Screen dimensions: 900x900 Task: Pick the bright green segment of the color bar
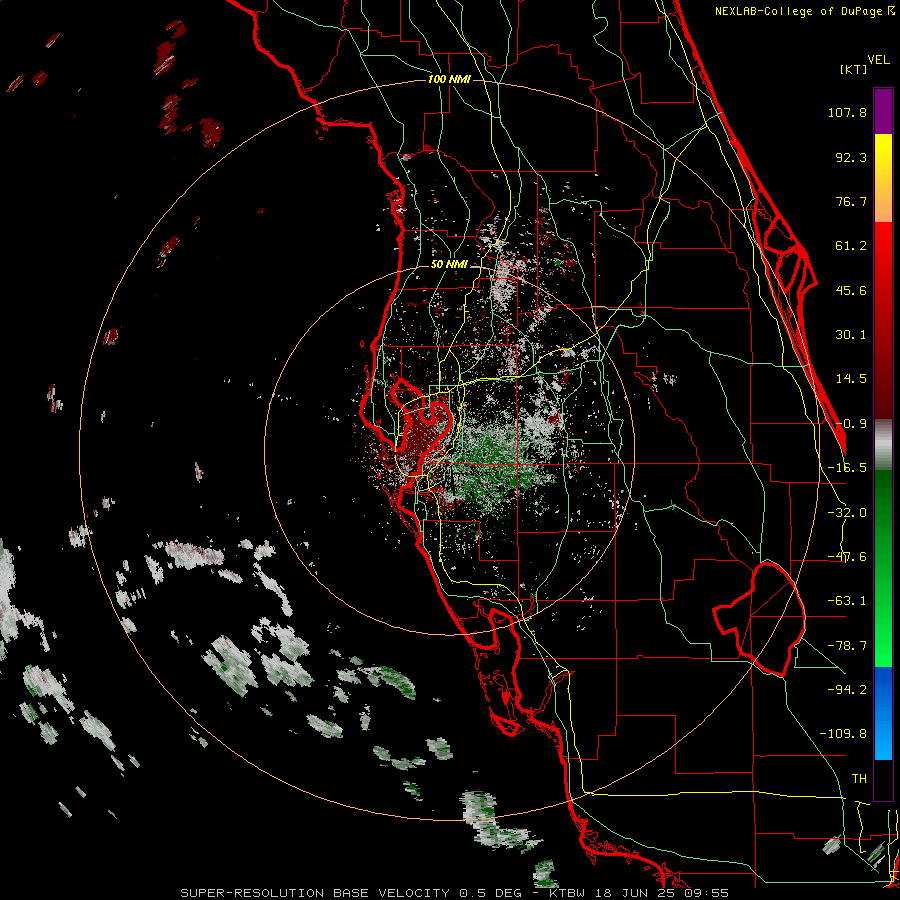(883, 568)
